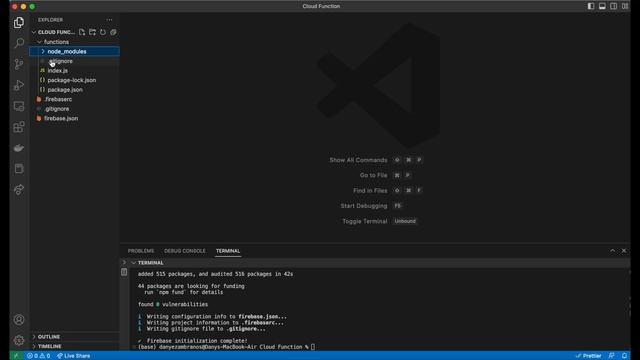Screen dimensions: 640x360
Task: Toggle secondary side bar layout icon
Action: [x=613, y=6]
